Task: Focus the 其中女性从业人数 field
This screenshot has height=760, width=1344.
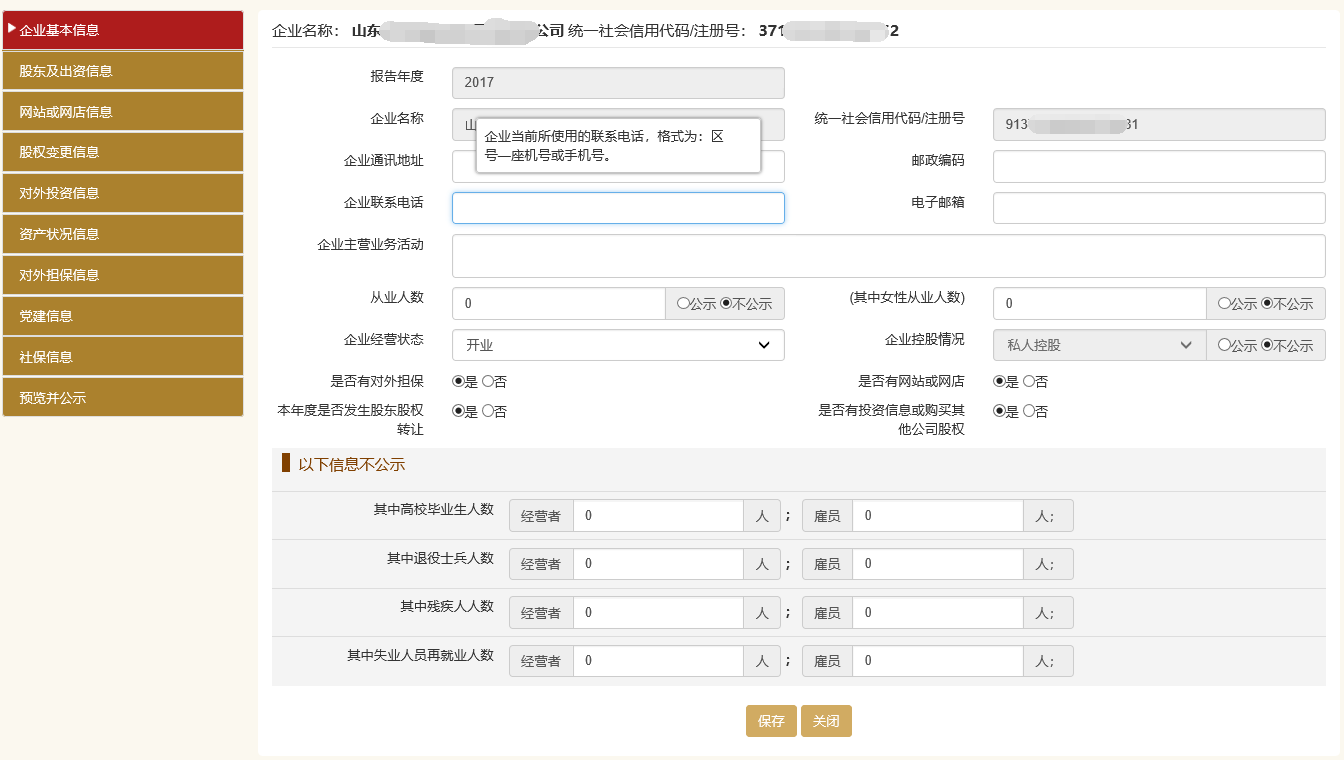Action: pos(1100,303)
